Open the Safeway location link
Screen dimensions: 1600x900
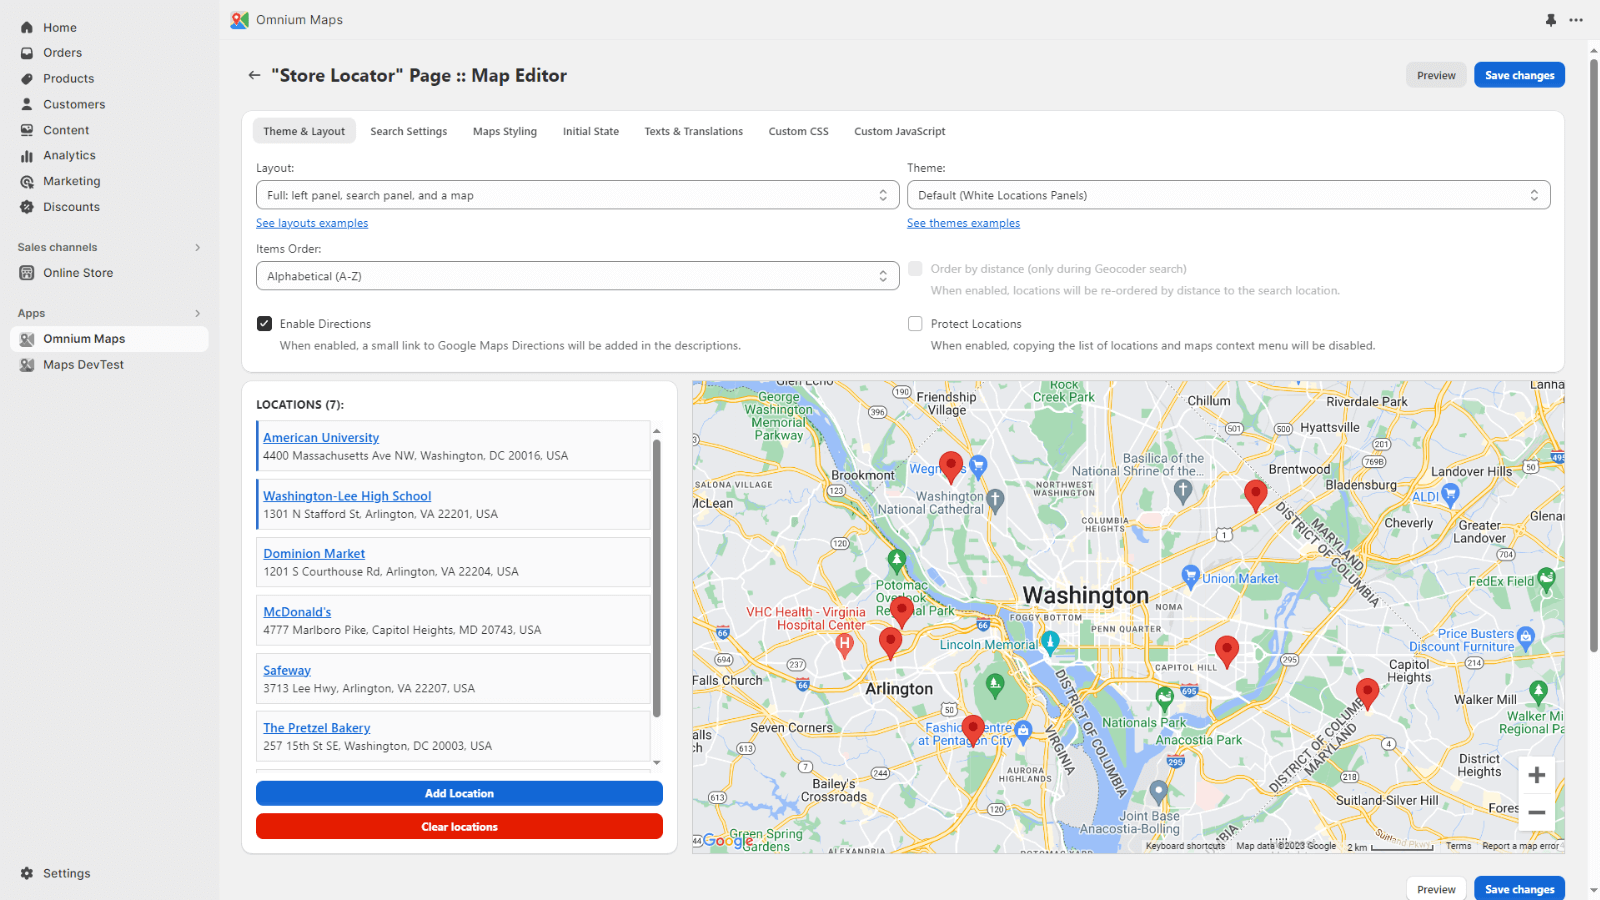coord(287,671)
